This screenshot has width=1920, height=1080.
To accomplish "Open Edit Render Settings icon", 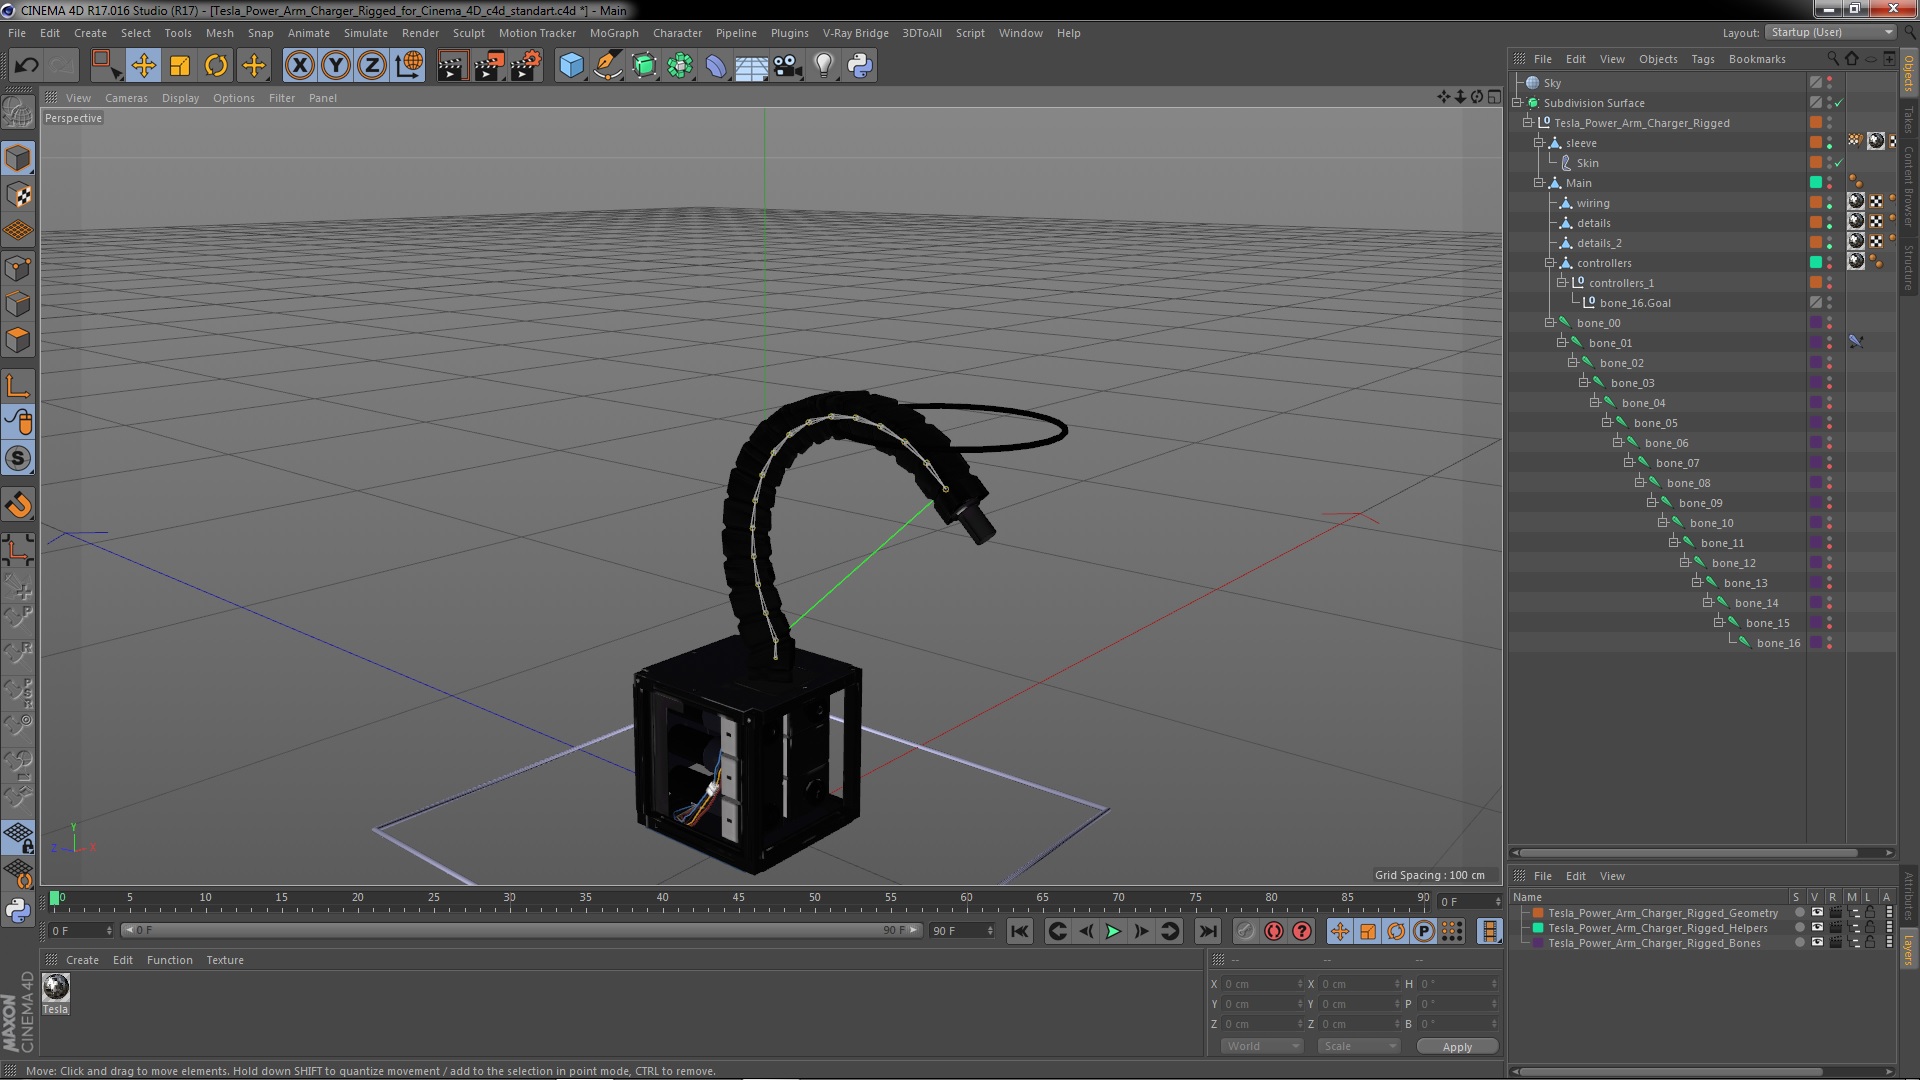I will (x=525, y=66).
